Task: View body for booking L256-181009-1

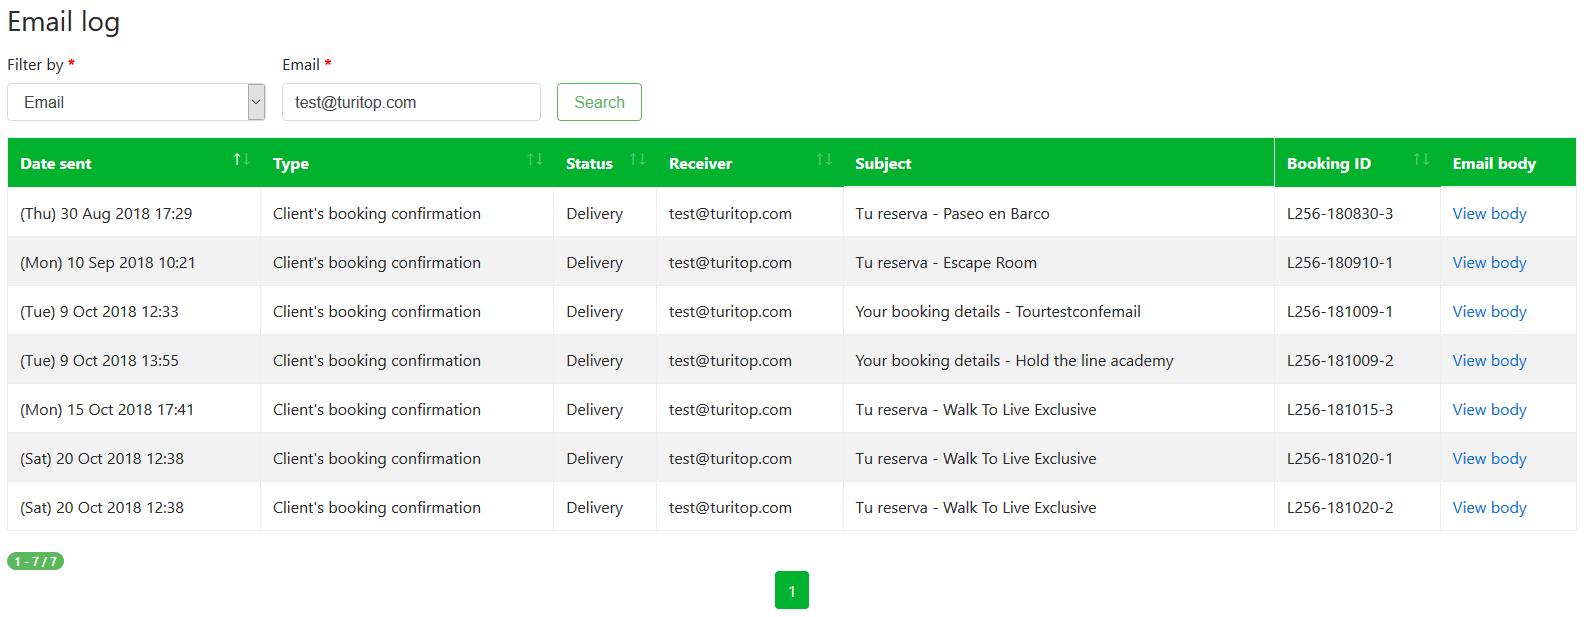Action: (1489, 312)
